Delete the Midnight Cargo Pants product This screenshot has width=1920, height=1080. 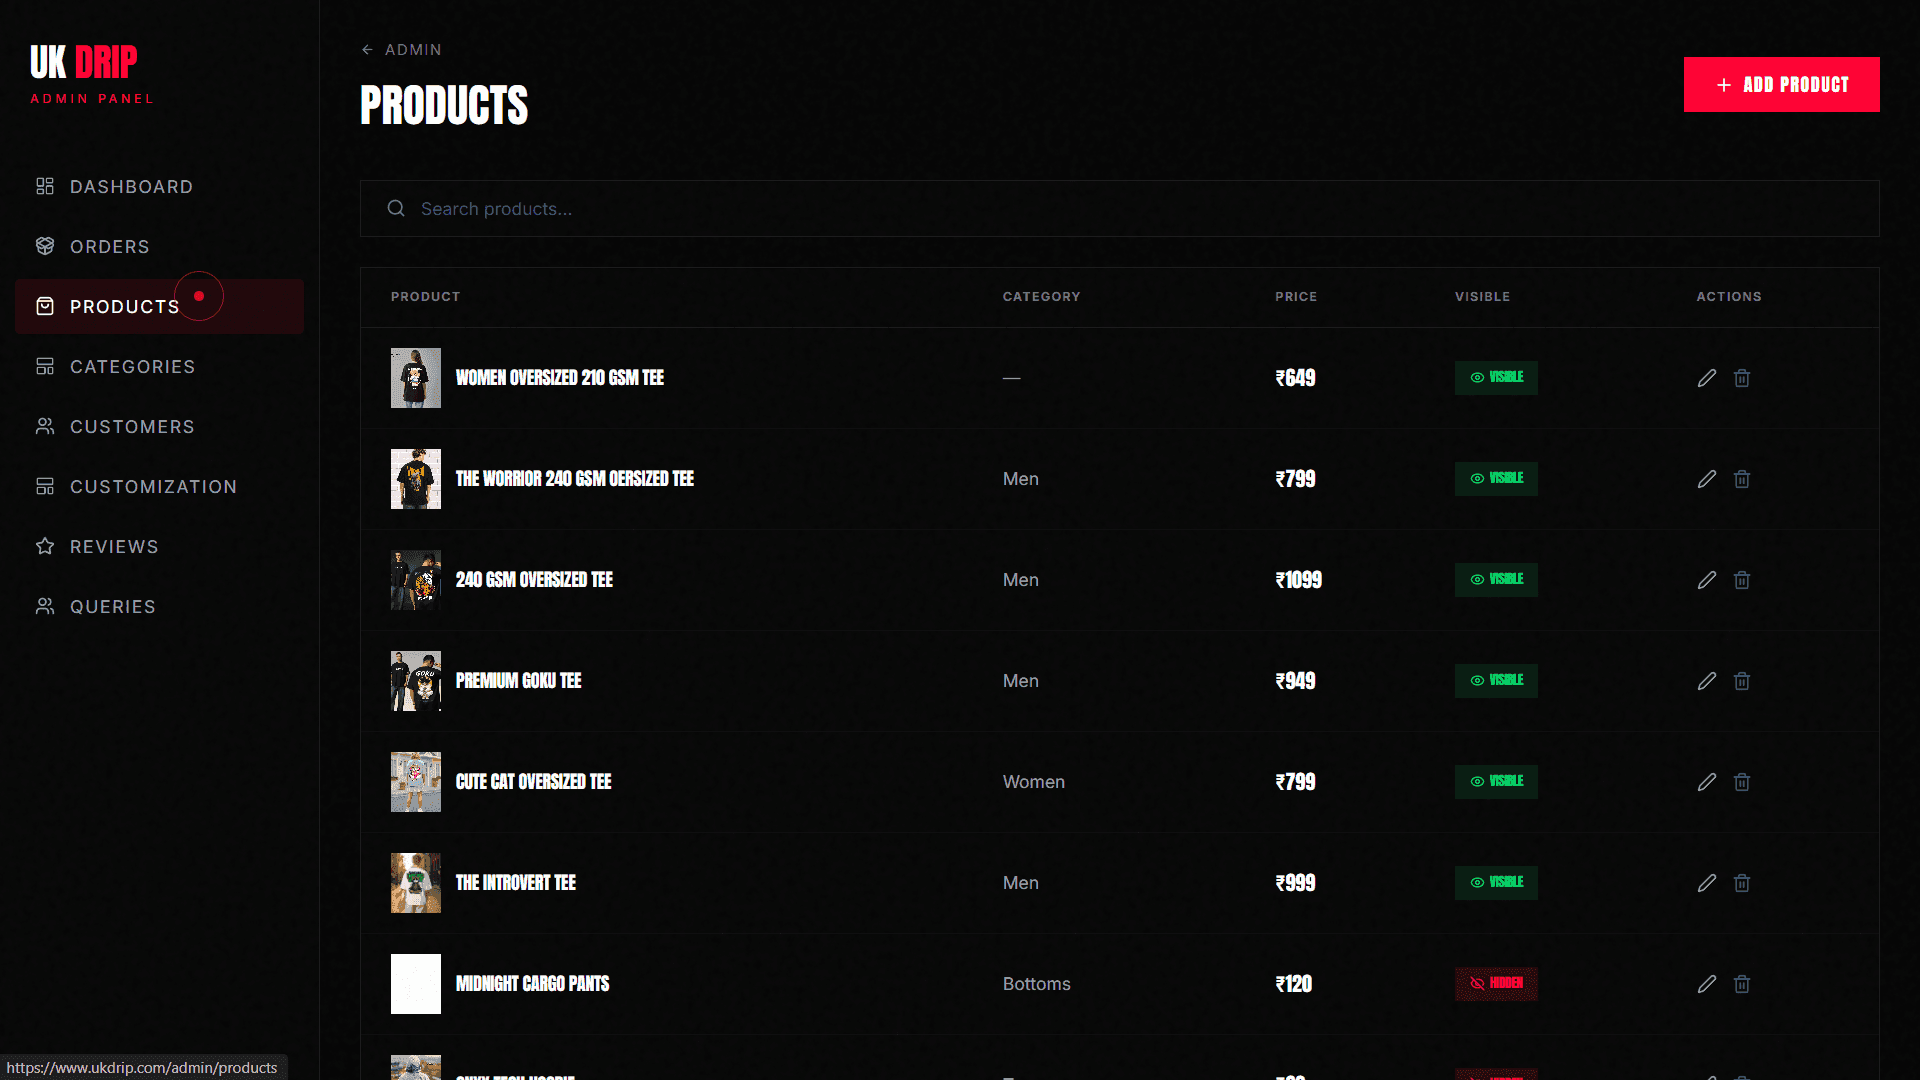pyautogui.click(x=1742, y=984)
